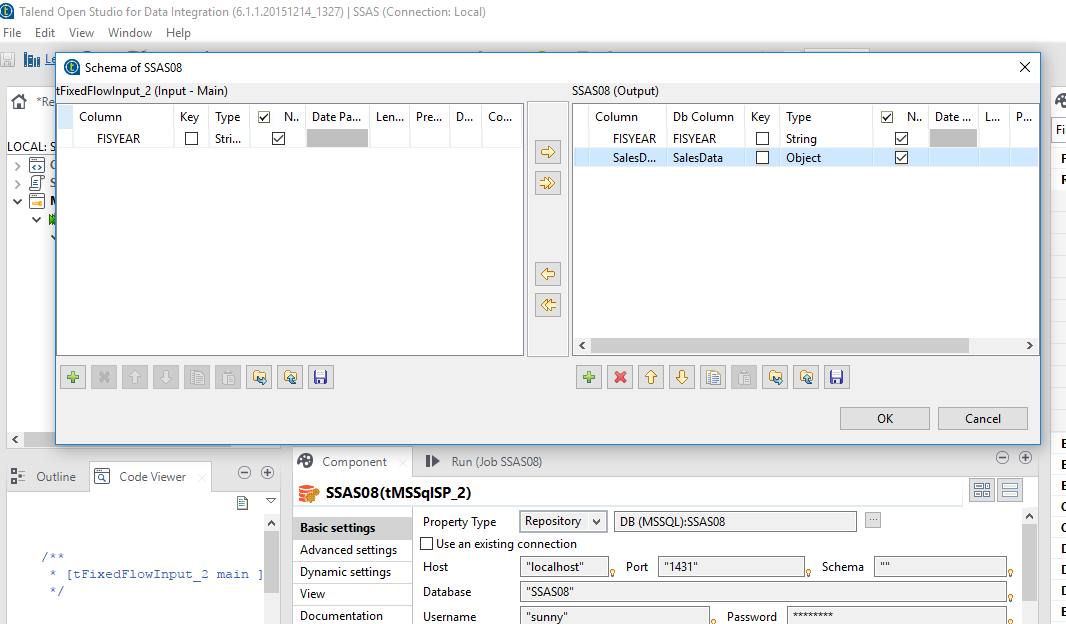Toggle Key checkbox for output FISYEAR row
Image resolution: width=1066 pixels, height=624 pixels.
pos(762,139)
